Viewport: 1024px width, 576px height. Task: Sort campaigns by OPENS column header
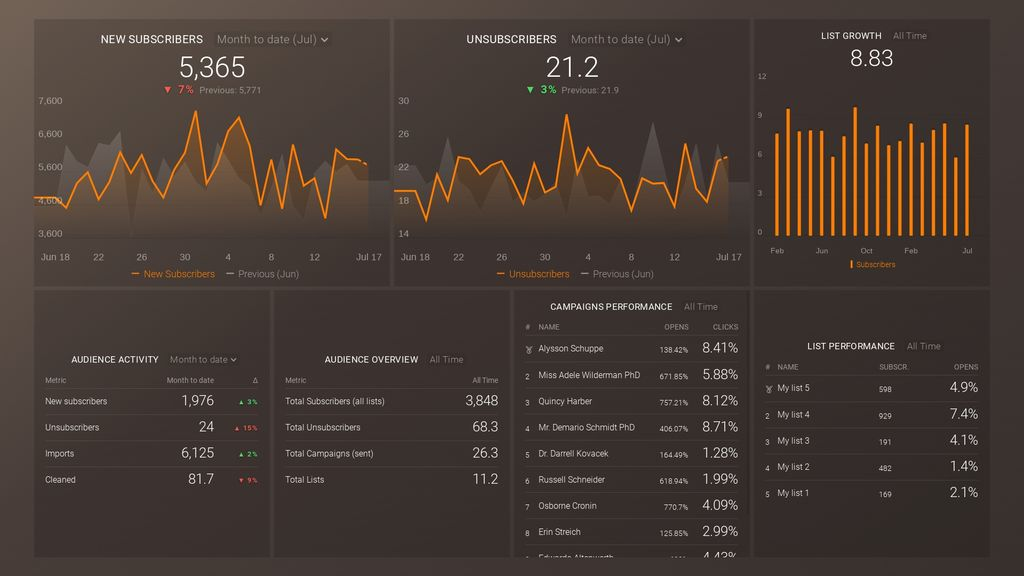pos(676,327)
